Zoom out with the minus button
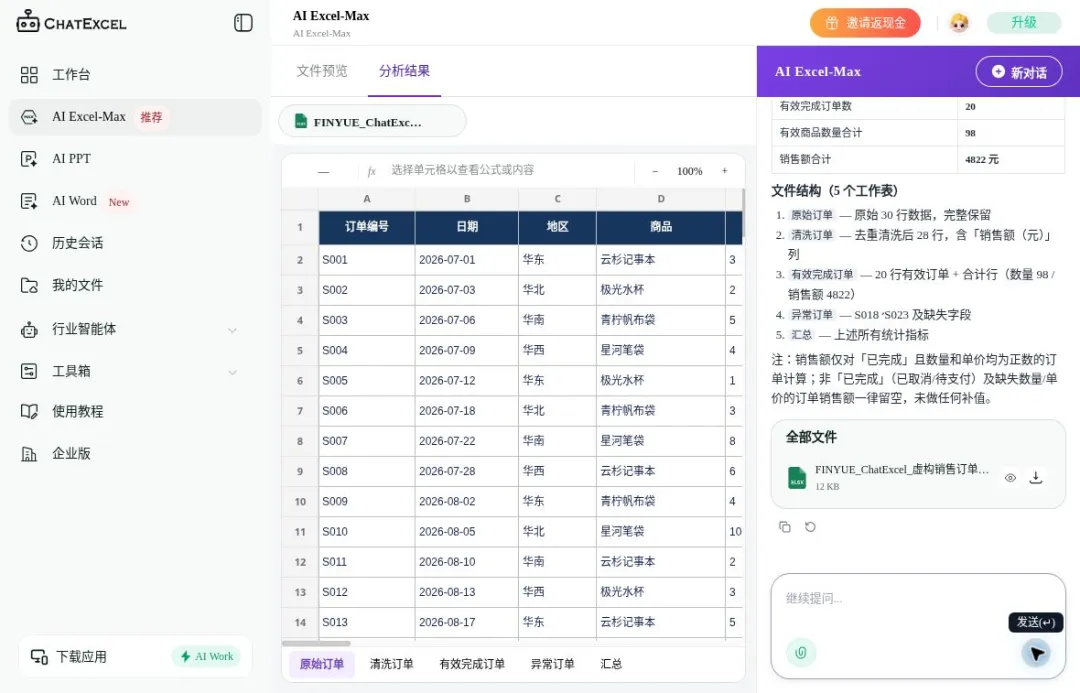 (655, 171)
